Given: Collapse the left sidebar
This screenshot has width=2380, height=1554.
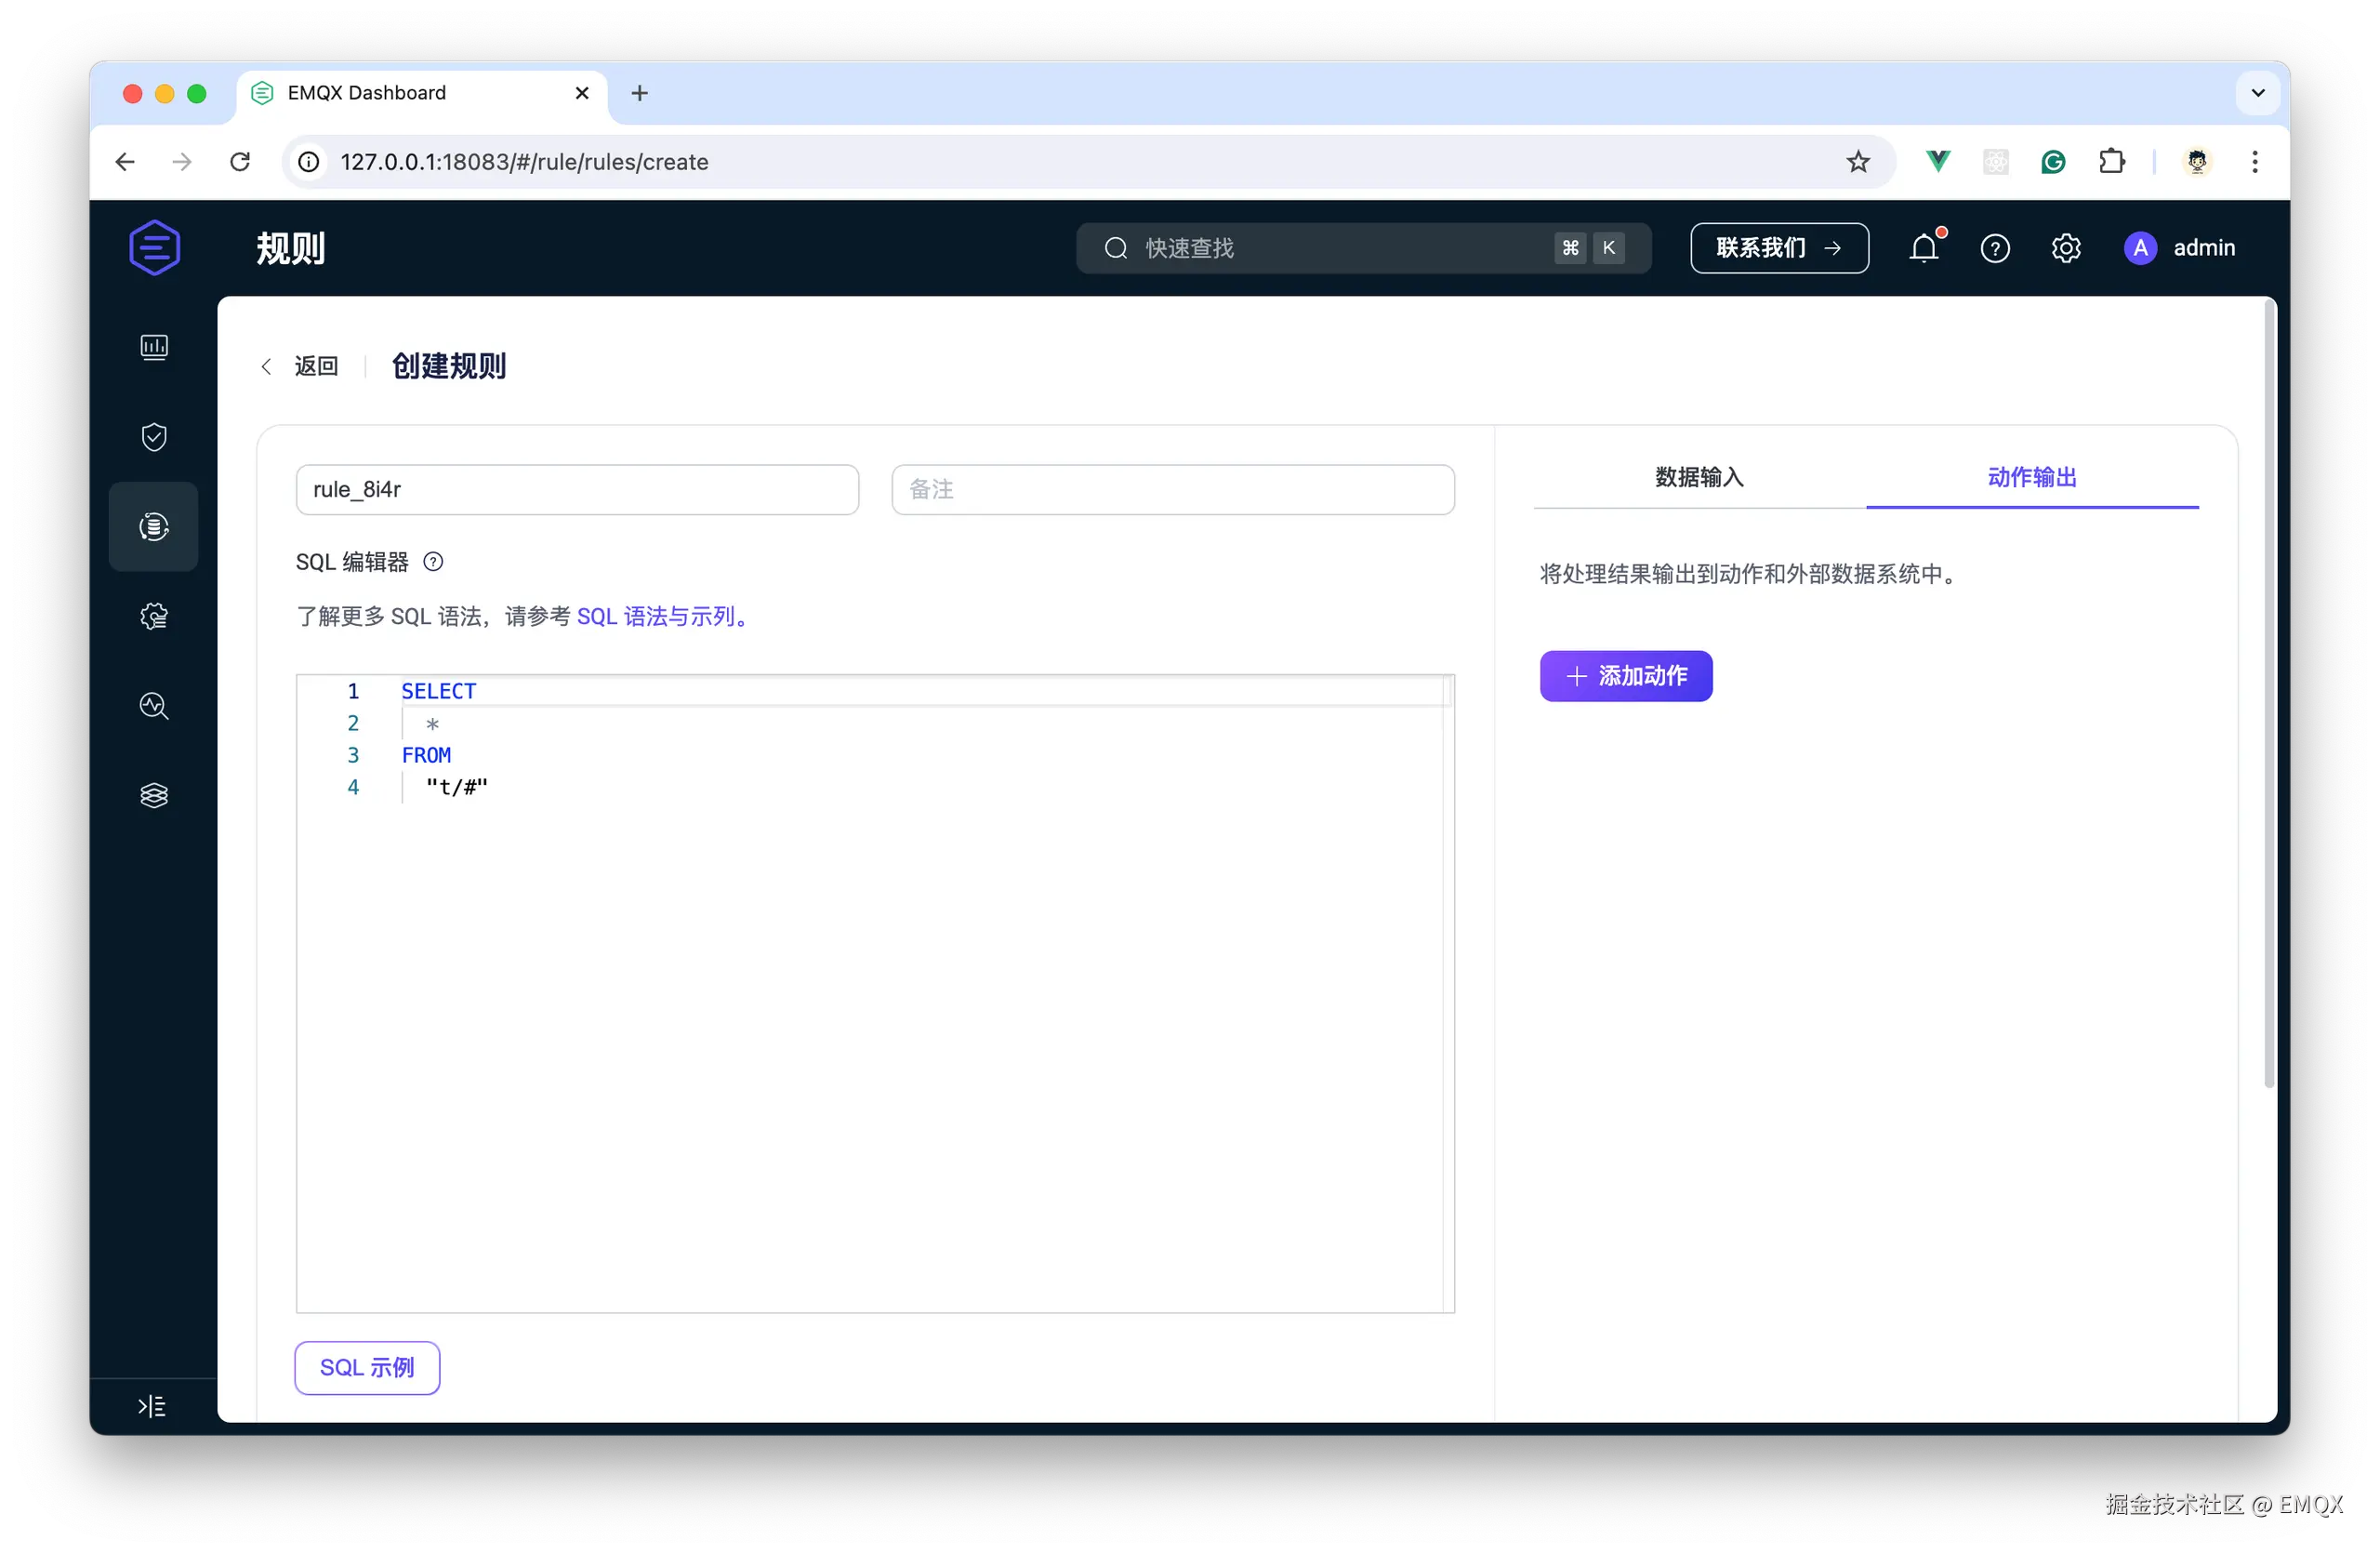Looking at the screenshot, I should click(151, 1405).
